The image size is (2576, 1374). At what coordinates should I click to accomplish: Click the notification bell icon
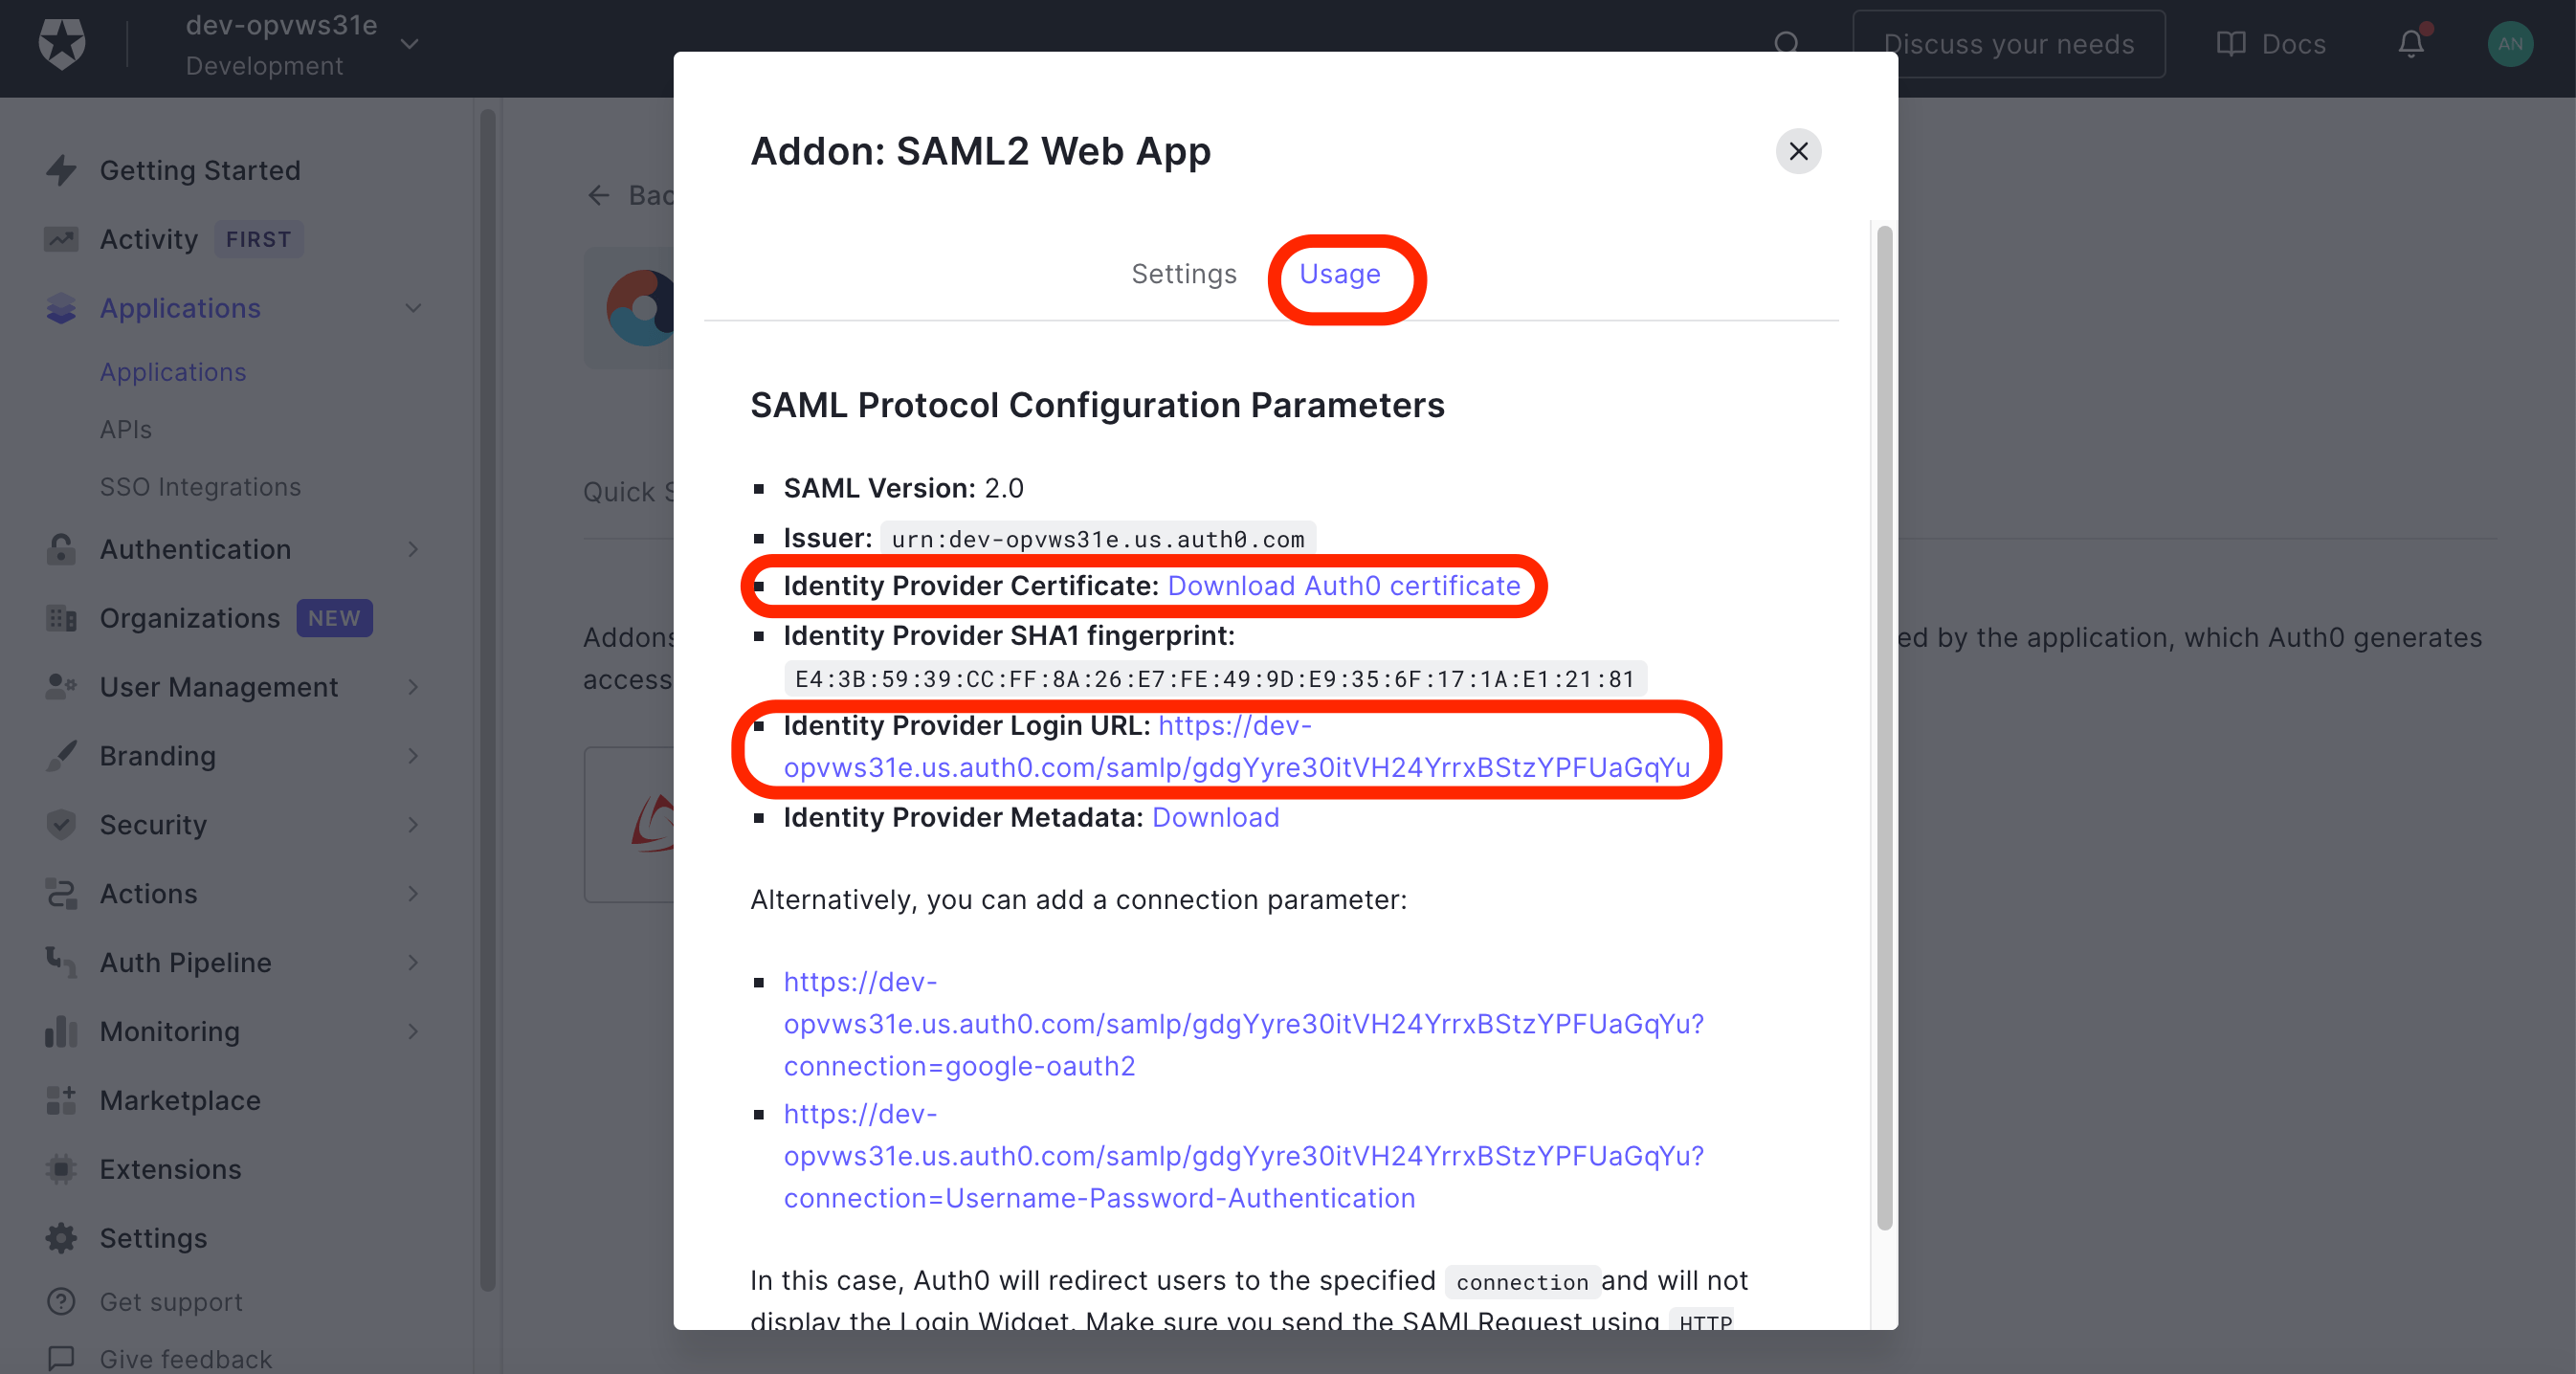click(2412, 44)
